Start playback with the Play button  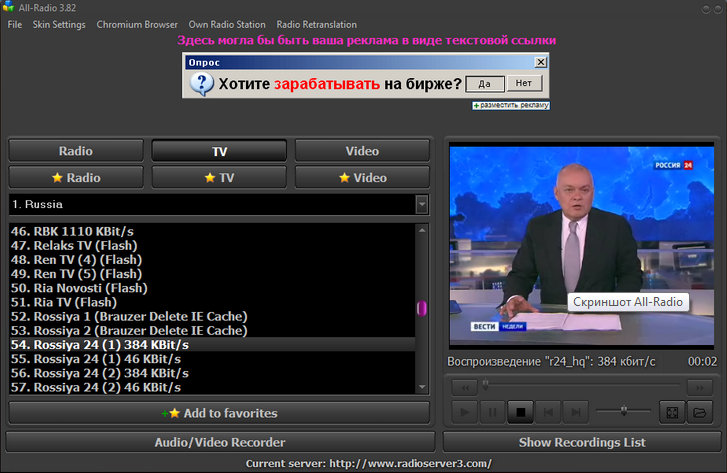click(x=464, y=412)
